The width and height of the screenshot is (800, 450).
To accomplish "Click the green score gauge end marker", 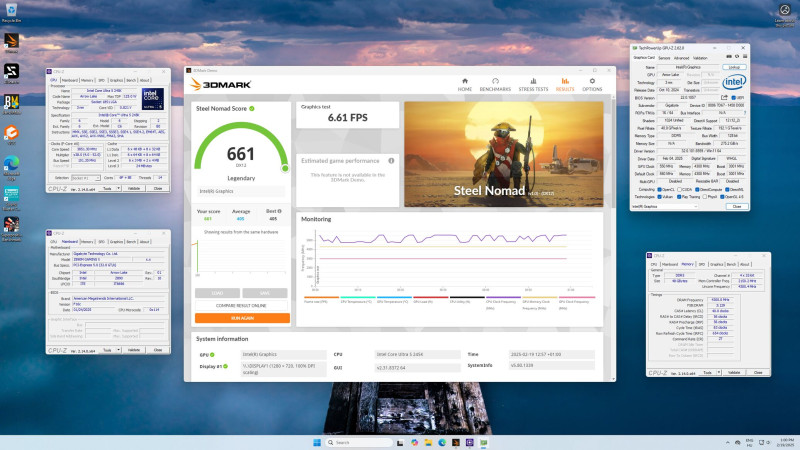I will click(x=285, y=168).
